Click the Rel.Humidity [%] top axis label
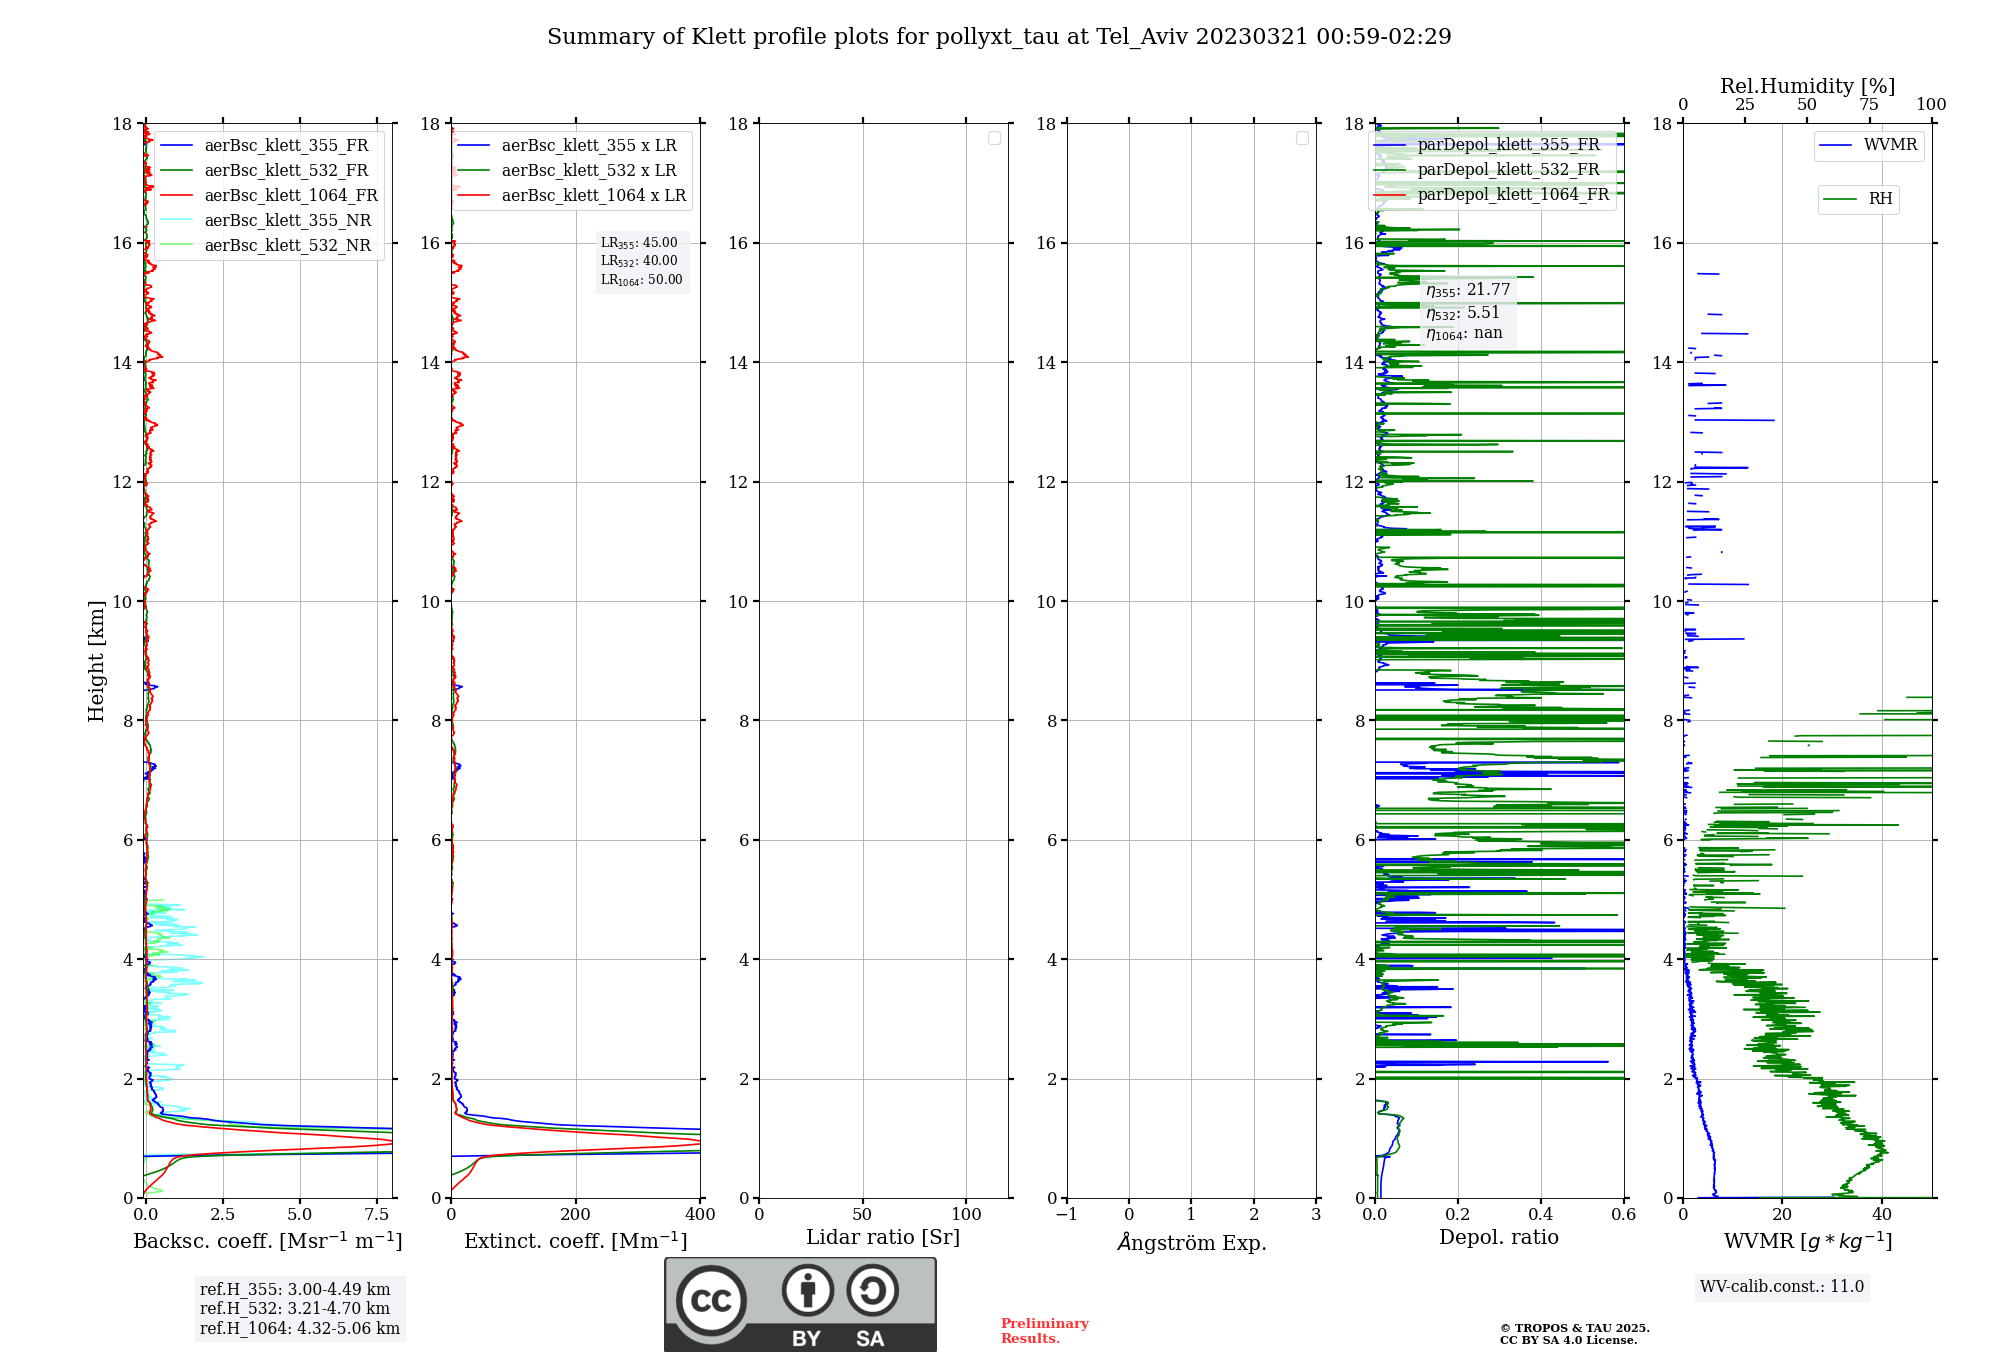 point(1807,86)
